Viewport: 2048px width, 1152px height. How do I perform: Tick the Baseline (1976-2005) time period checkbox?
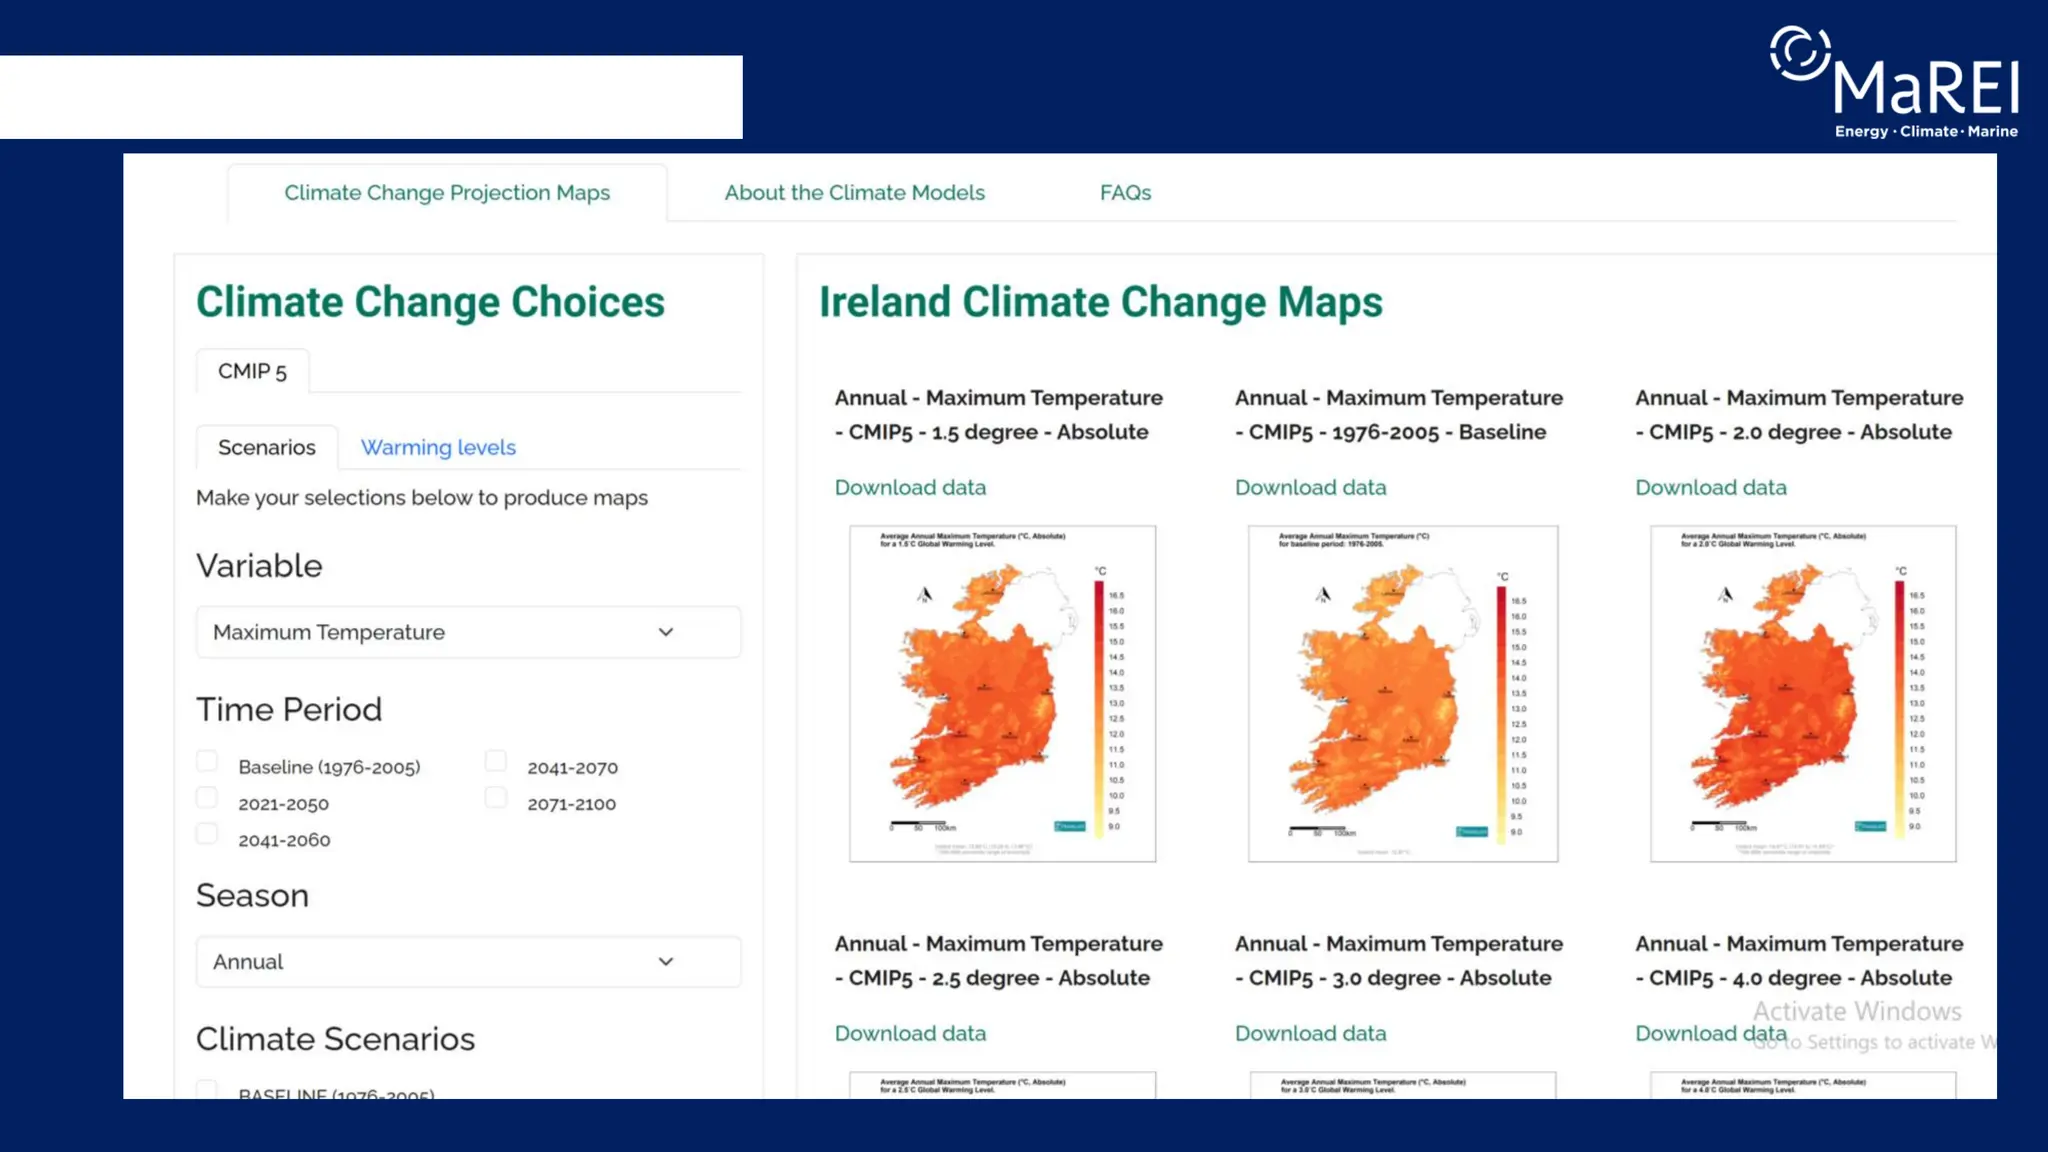(x=207, y=762)
